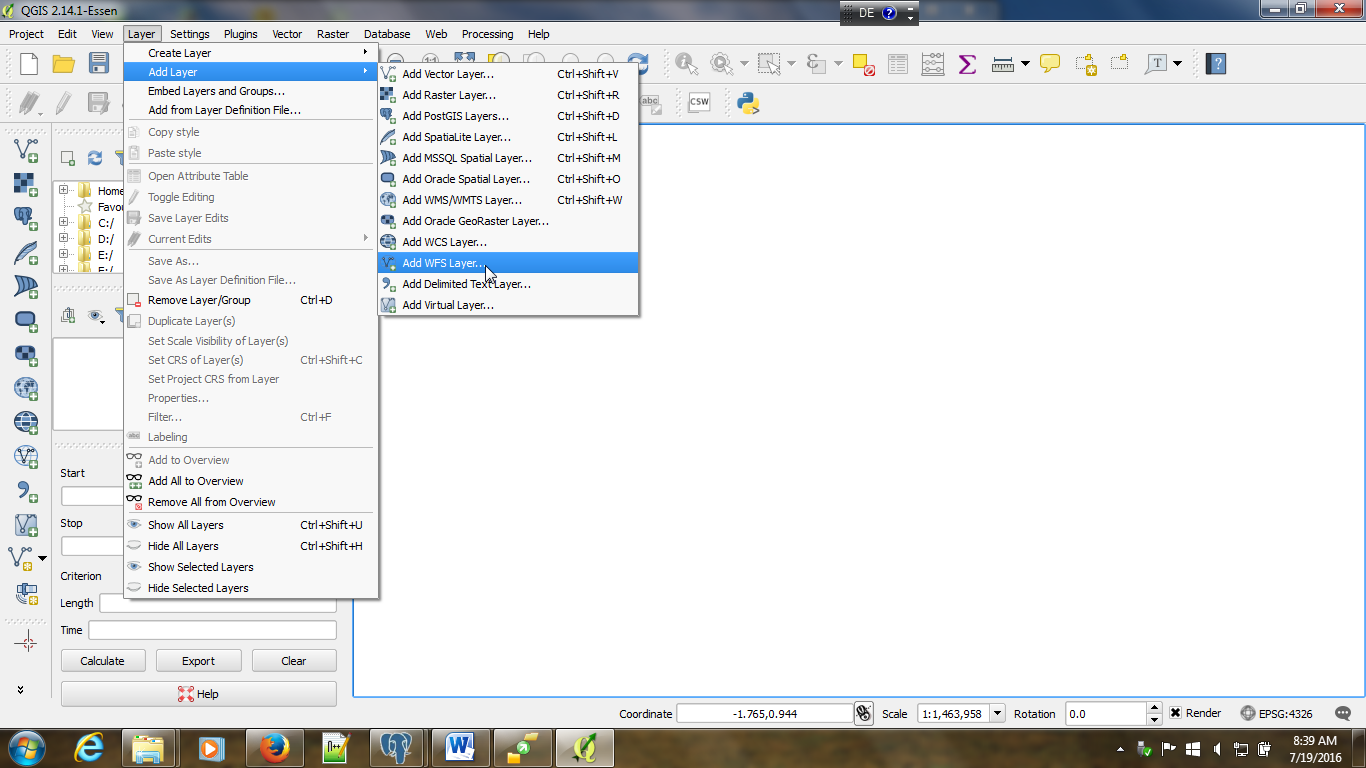Click the Help button with lifebuoy
The height and width of the screenshot is (768, 1366).
coord(198,694)
